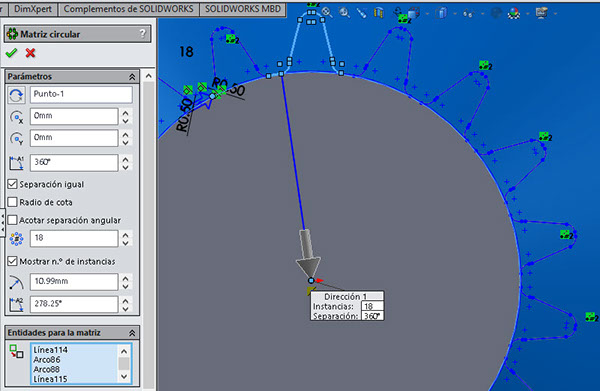Screen dimensions: 600x391
Task: Select Arco88 in the entities list
Action: [47, 369]
